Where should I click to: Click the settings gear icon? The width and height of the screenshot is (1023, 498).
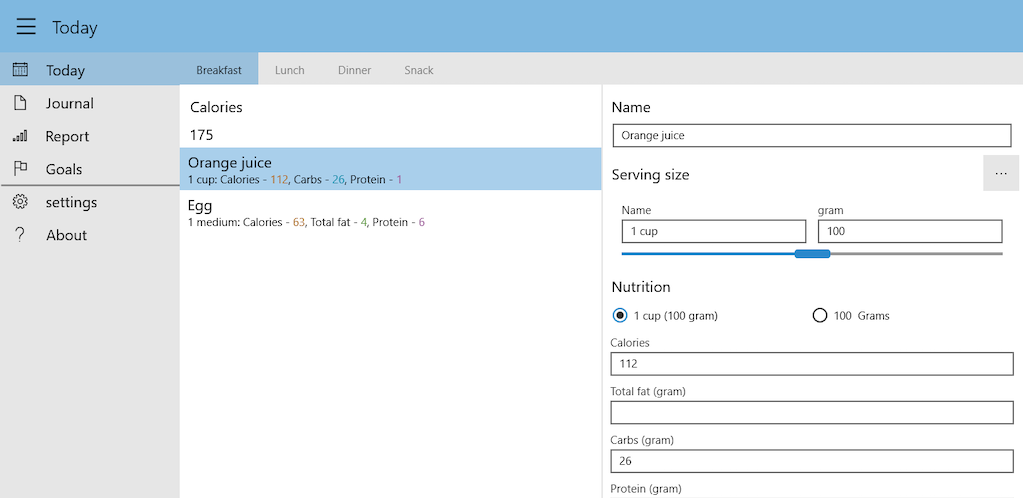coord(20,202)
